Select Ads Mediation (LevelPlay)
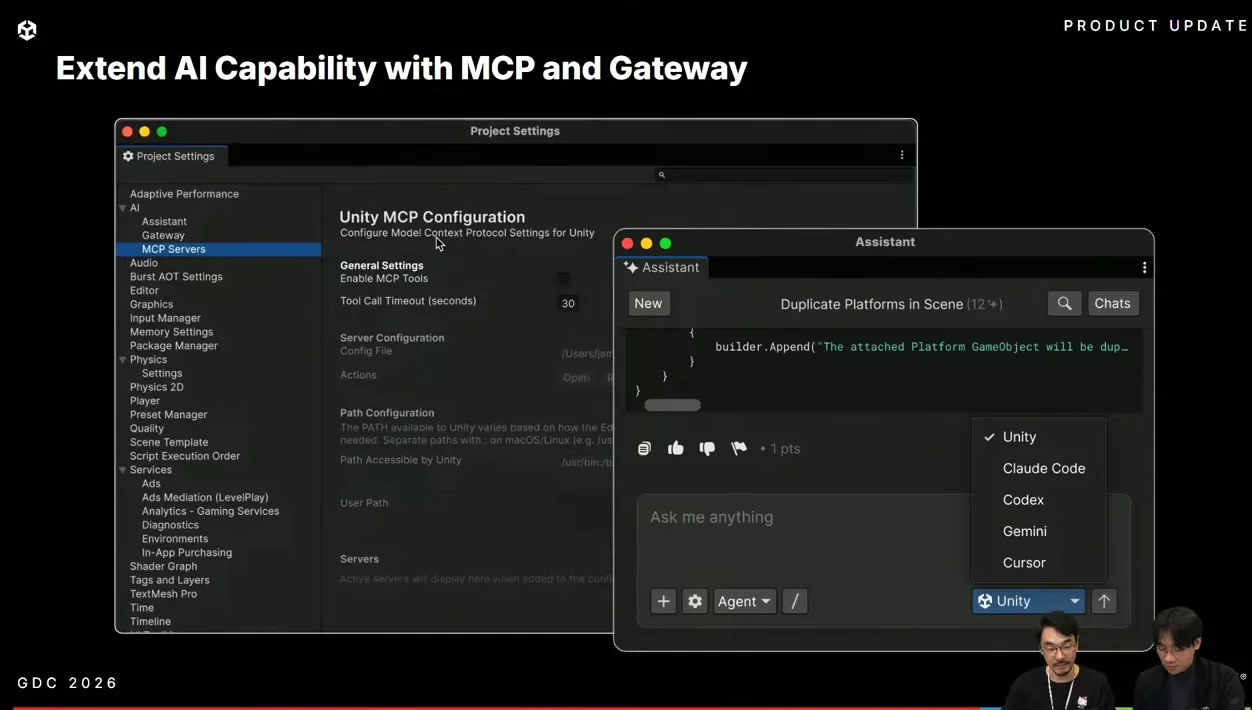Viewport: 1252px width, 710px height. pyautogui.click(x=205, y=497)
